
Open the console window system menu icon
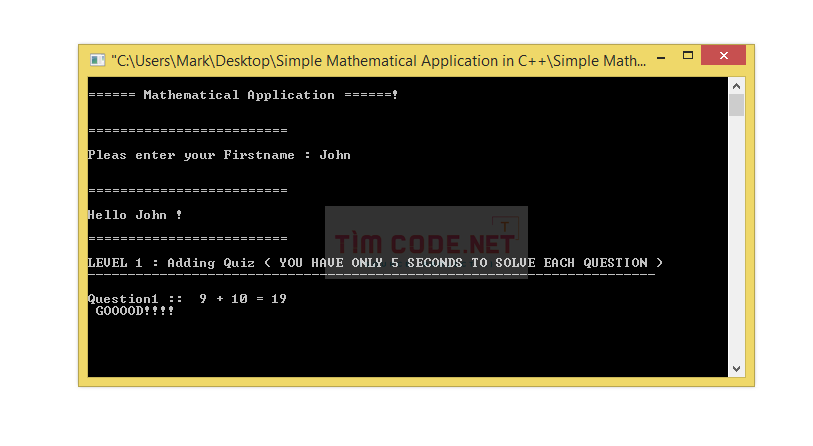click(97, 60)
